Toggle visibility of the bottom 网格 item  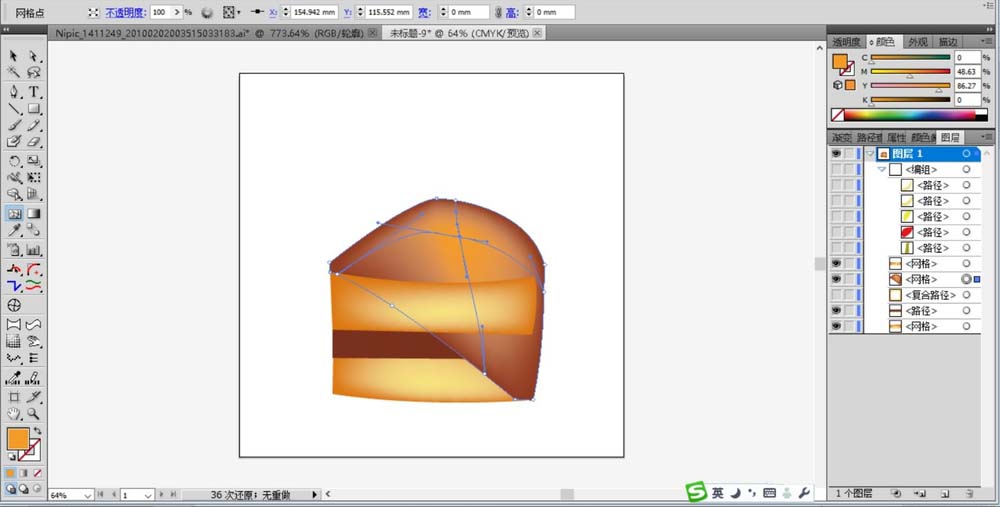pyautogui.click(x=836, y=327)
